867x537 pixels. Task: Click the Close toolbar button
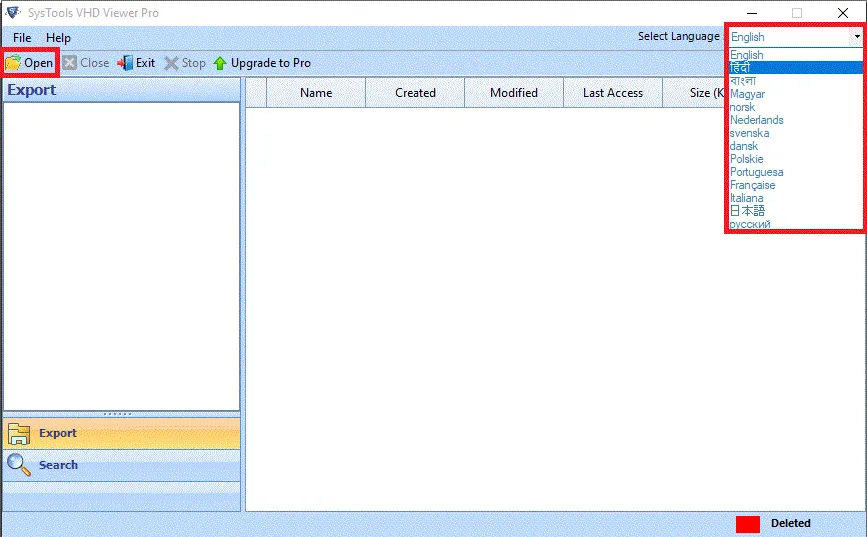[86, 63]
